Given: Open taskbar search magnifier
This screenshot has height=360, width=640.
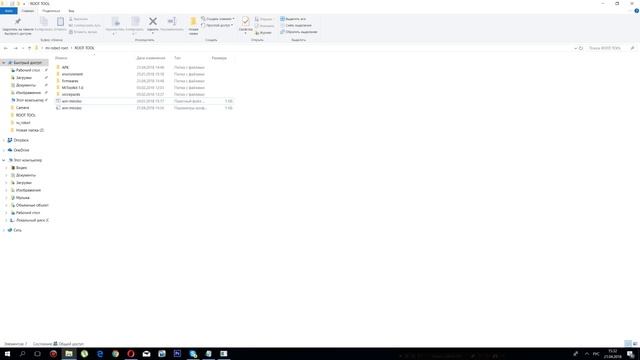Looking at the screenshot, I should pos(22,353).
